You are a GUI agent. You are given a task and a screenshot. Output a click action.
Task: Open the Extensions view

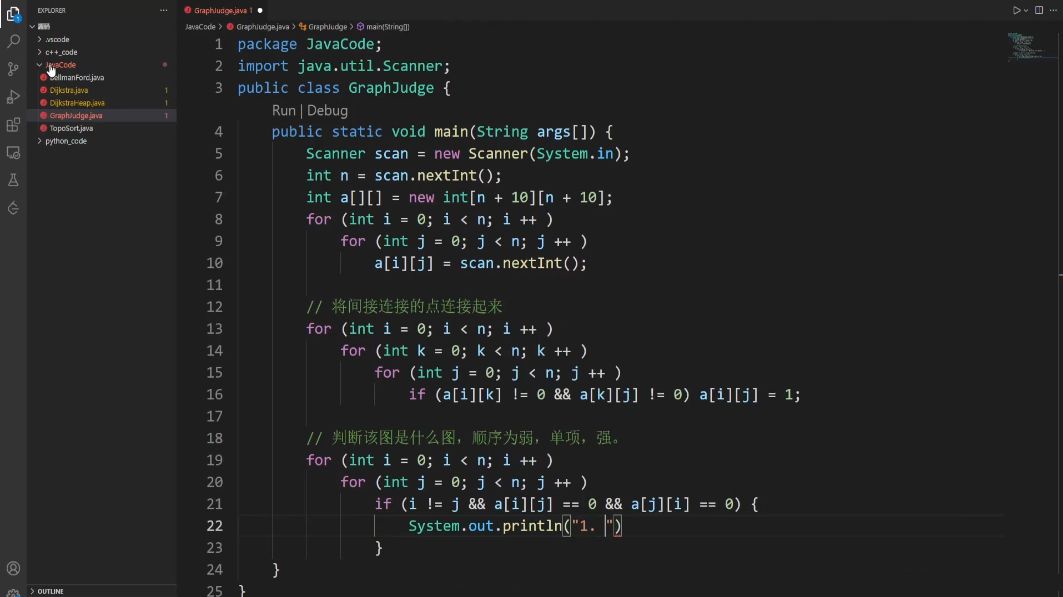tap(13, 125)
